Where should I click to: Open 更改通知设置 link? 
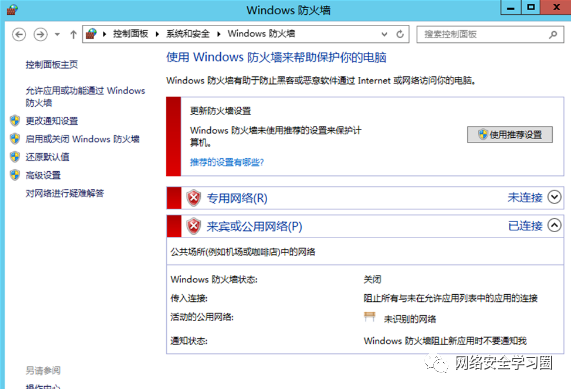(52, 121)
